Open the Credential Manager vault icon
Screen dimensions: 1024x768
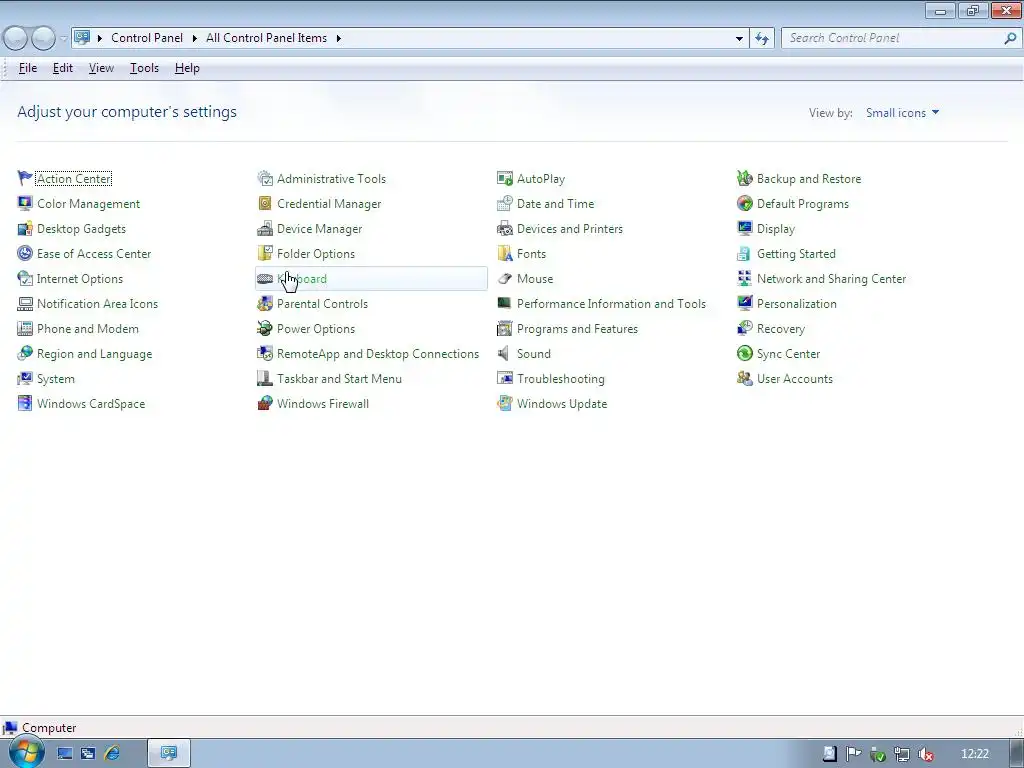[x=264, y=203]
